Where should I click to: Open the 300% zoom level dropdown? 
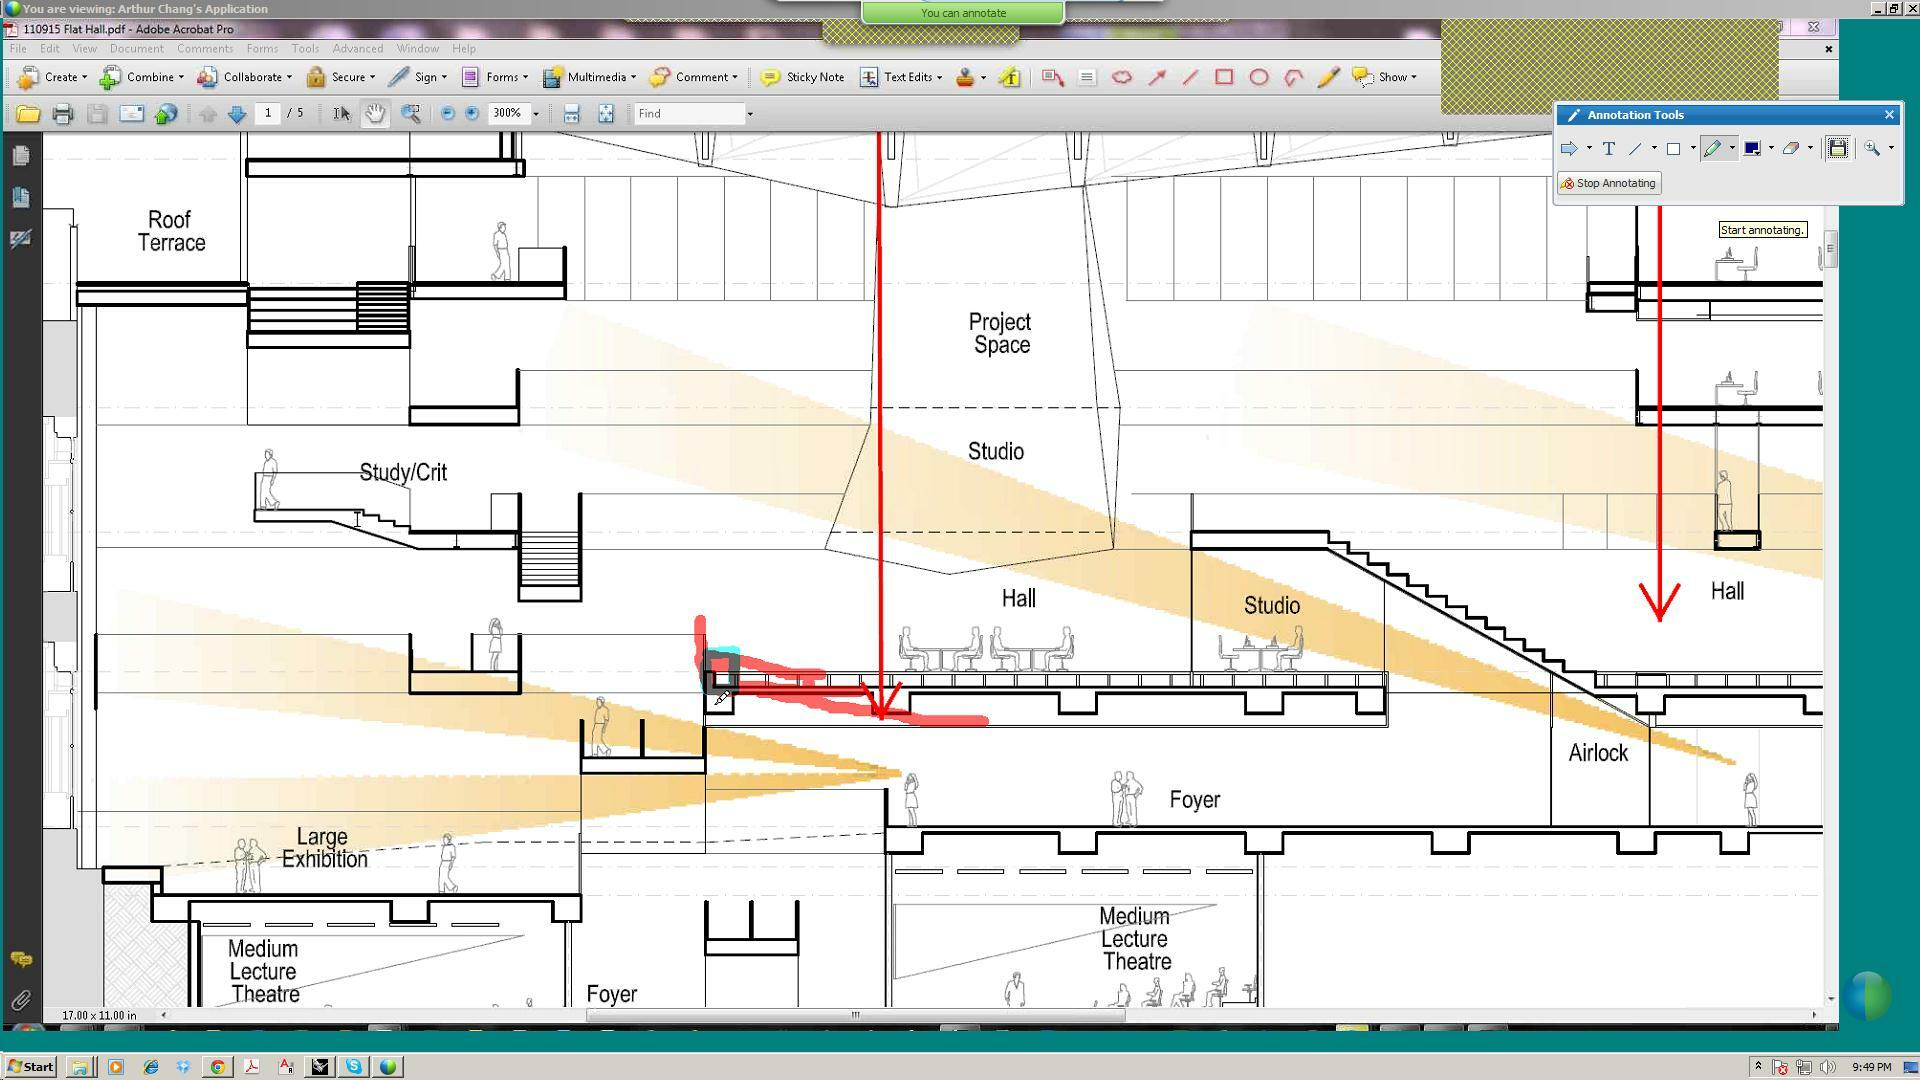535,114
